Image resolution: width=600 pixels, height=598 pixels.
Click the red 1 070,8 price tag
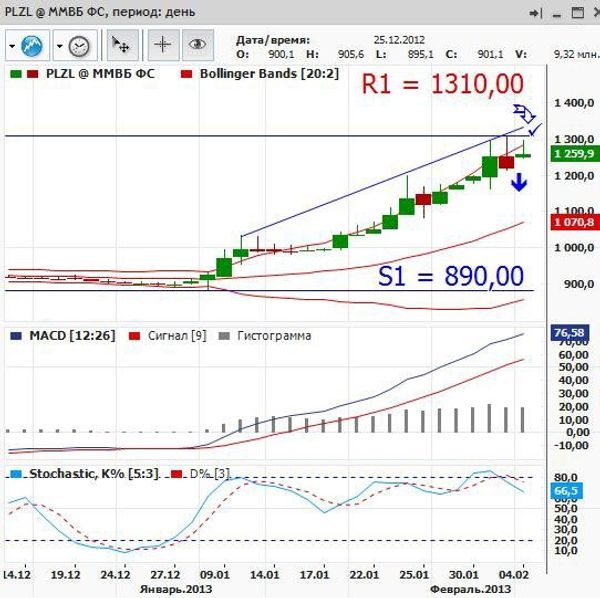[x=575, y=222]
